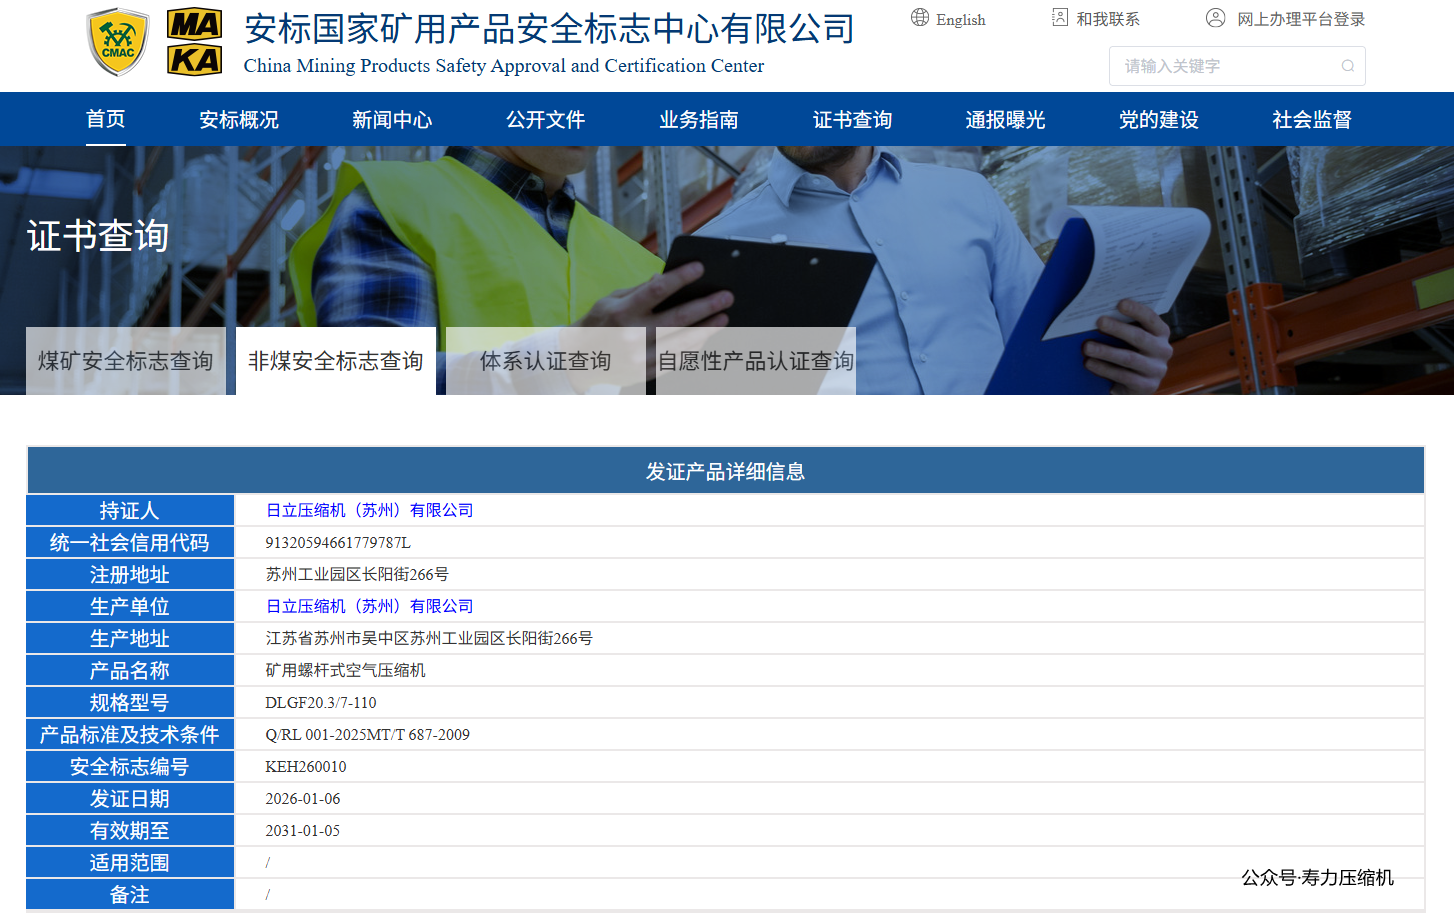1454x913 pixels.
Task: Select 业务指南 in the navigation bar
Action: [x=699, y=120]
